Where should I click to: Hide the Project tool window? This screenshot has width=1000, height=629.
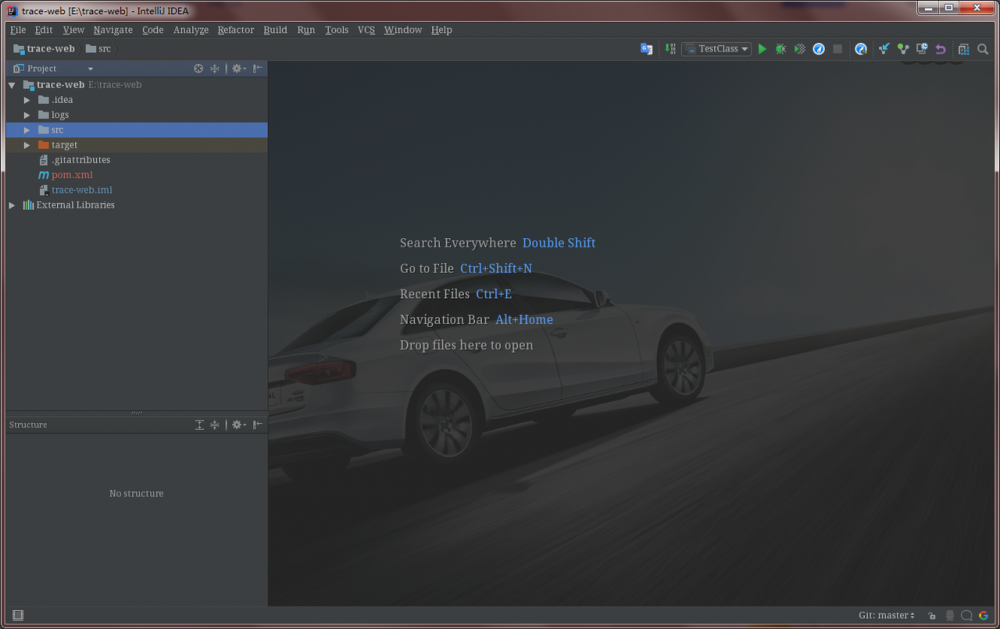[256, 68]
